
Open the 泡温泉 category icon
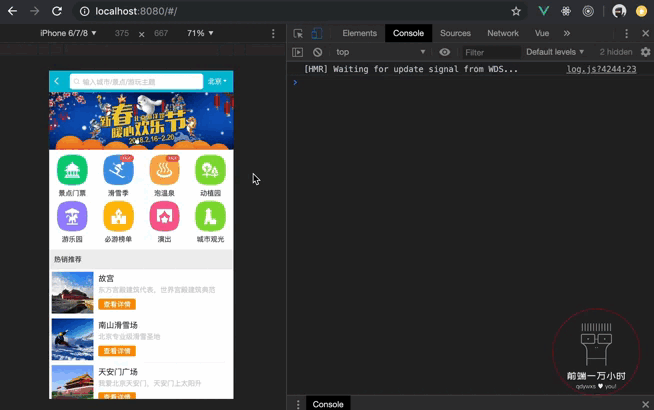pyautogui.click(x=164, y=170)
